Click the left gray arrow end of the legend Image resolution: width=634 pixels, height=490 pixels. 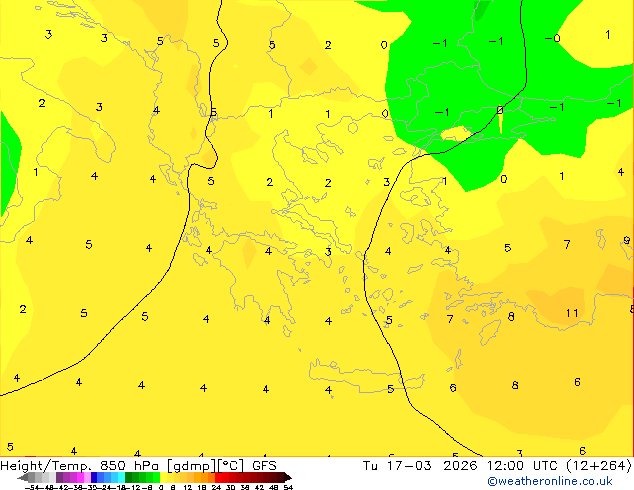pyautogui.click(x=23, y=477)
